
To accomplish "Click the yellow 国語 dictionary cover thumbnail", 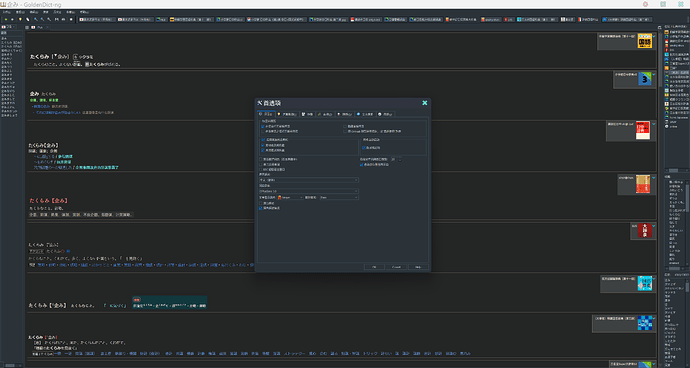I will coord(645,41).
